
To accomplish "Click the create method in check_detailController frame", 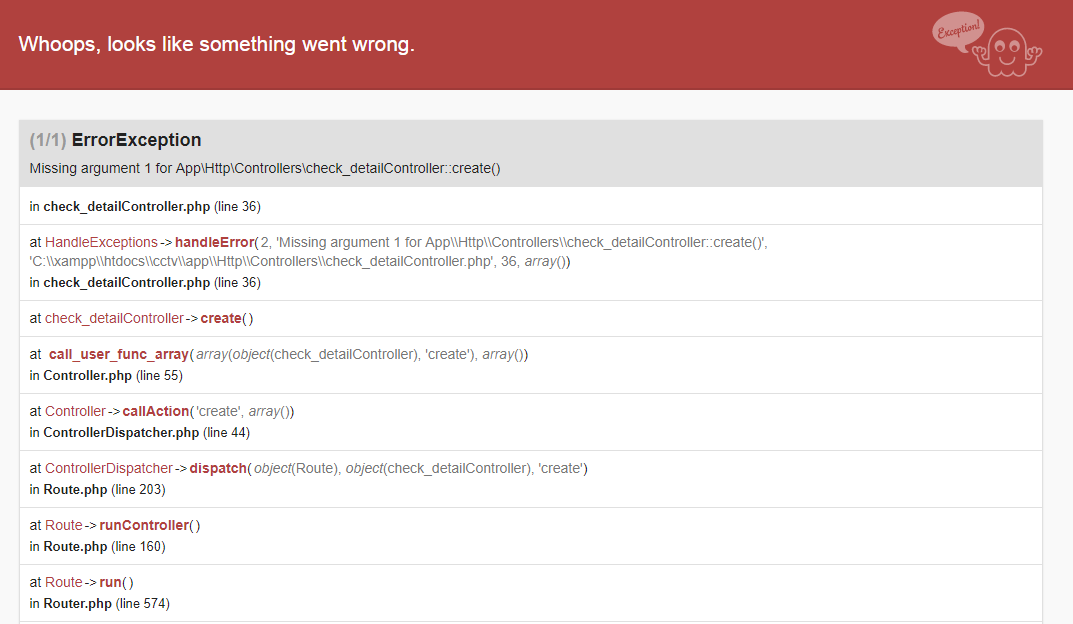I will pos(219,318).
